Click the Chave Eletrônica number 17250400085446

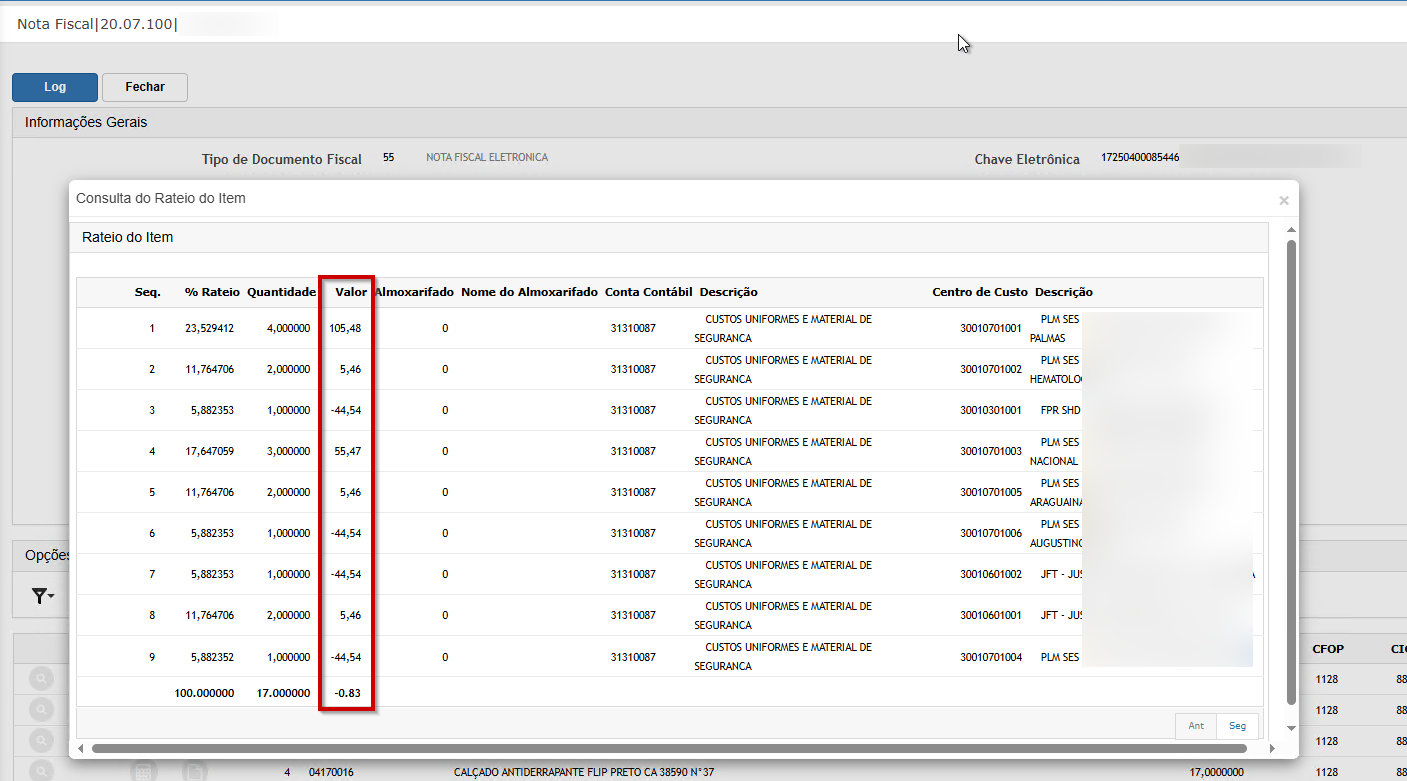[1140, 157]
